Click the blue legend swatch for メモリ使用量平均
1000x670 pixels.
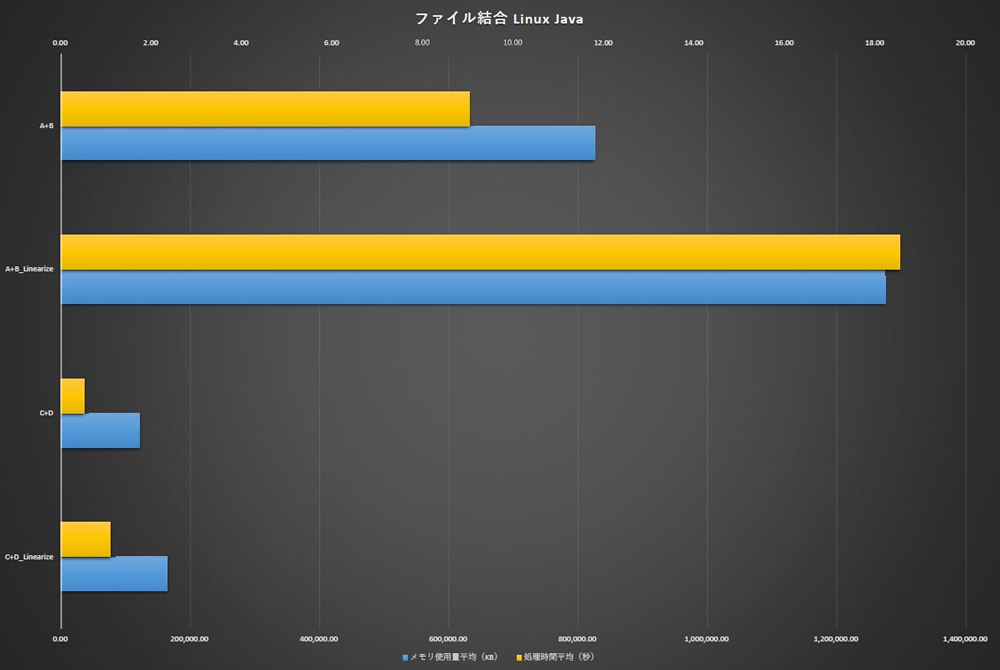pyautogui.click(x=406, y=658)
